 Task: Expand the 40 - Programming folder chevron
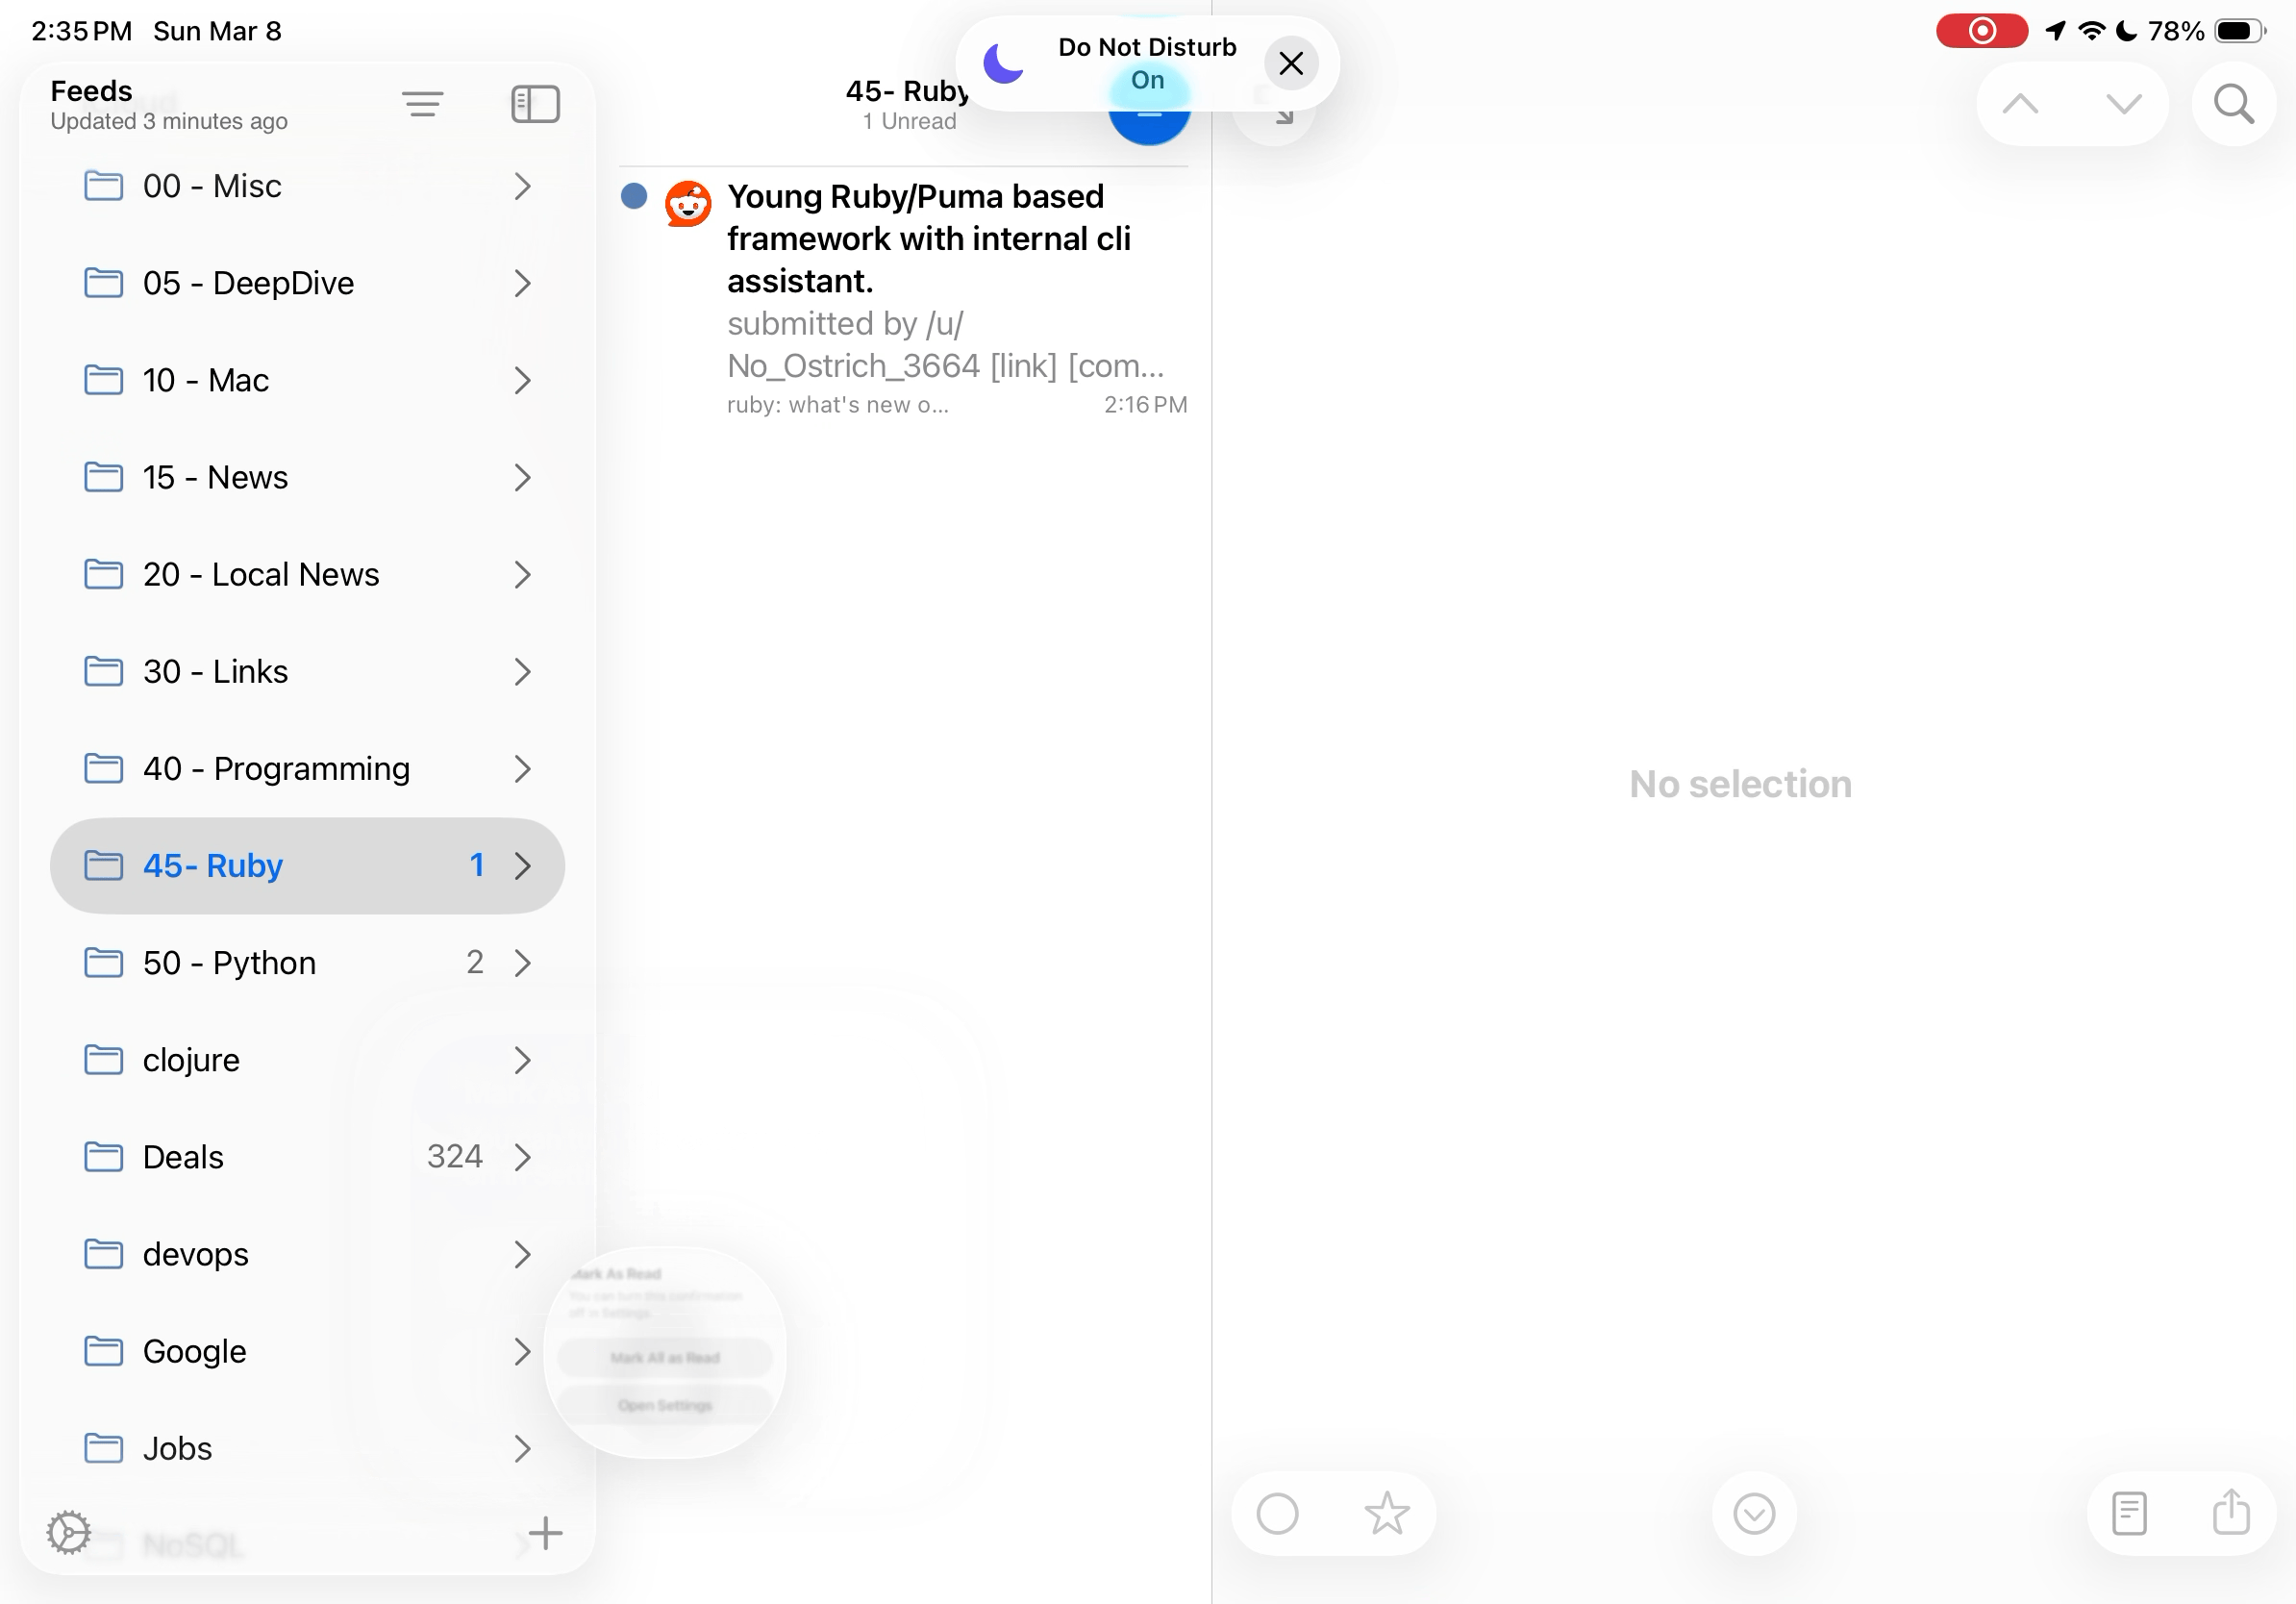point(522,769)
